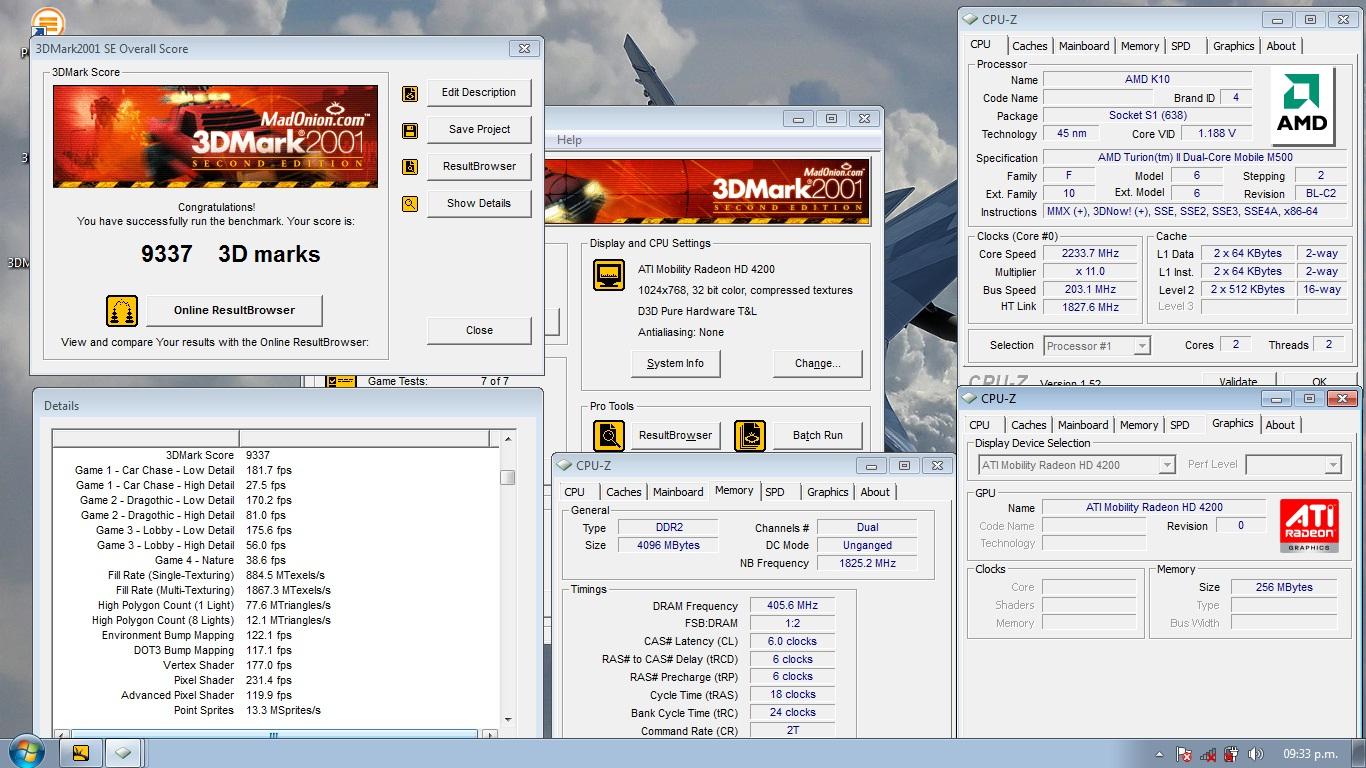This screenshot has width=1366, height=768.
Task: Open the Help menu in 3DMark2001 window
Action: [x=569, y=140]
